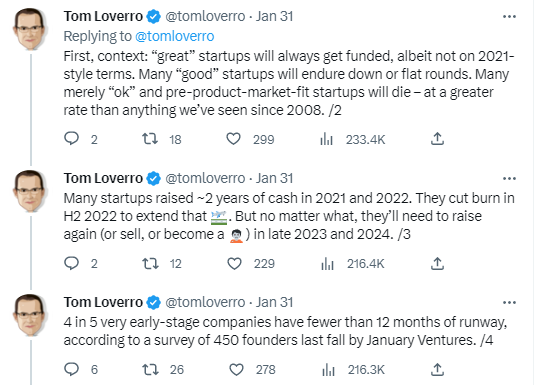This screenshot has width=541, height=385.
Task: Share the first tweet ending in /2
Action: click(437, 139)
